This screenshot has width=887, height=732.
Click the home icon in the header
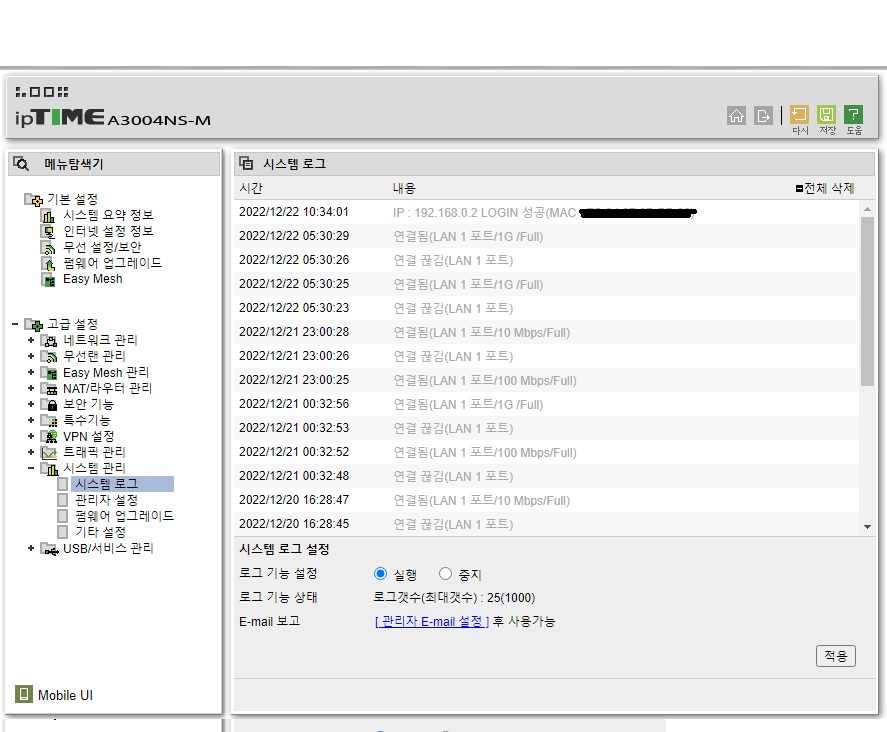pos(736,116)
